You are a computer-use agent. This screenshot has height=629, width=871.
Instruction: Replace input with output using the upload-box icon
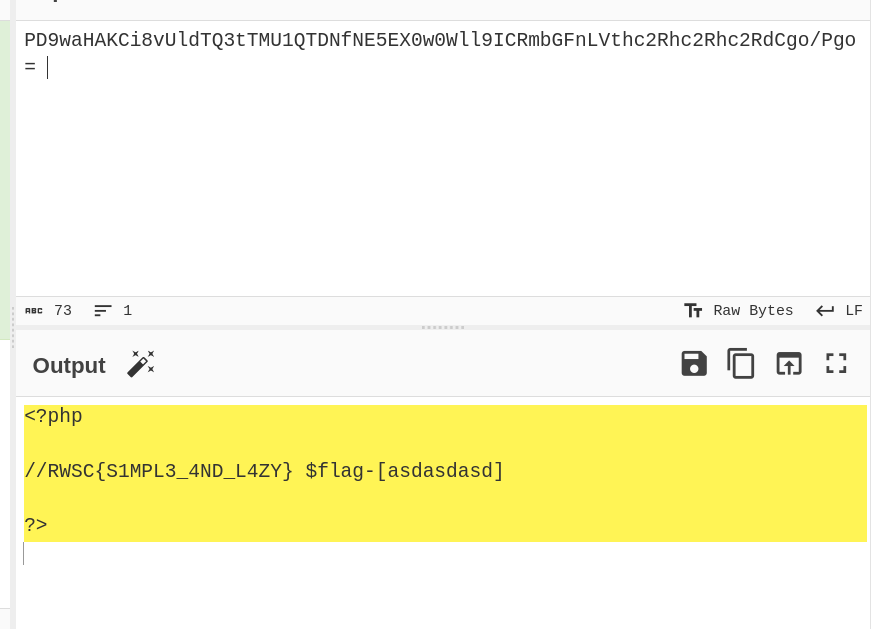789,364
